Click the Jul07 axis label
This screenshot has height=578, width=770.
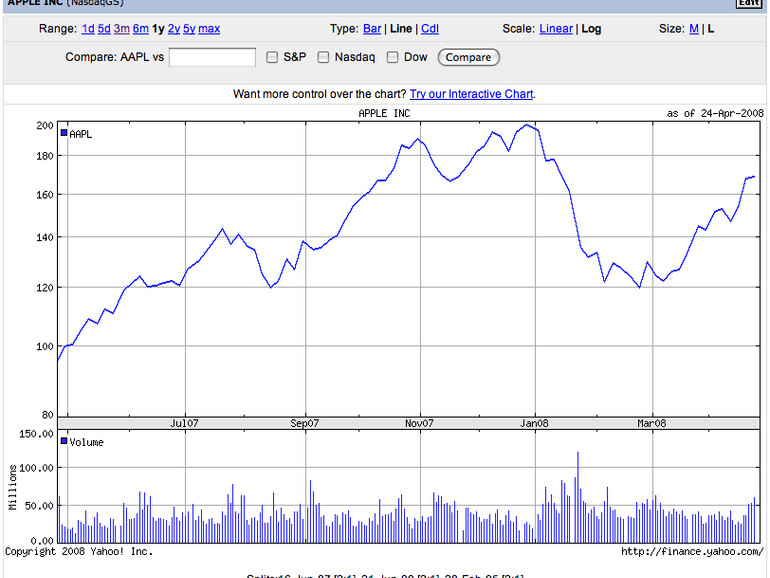(184, 423)
